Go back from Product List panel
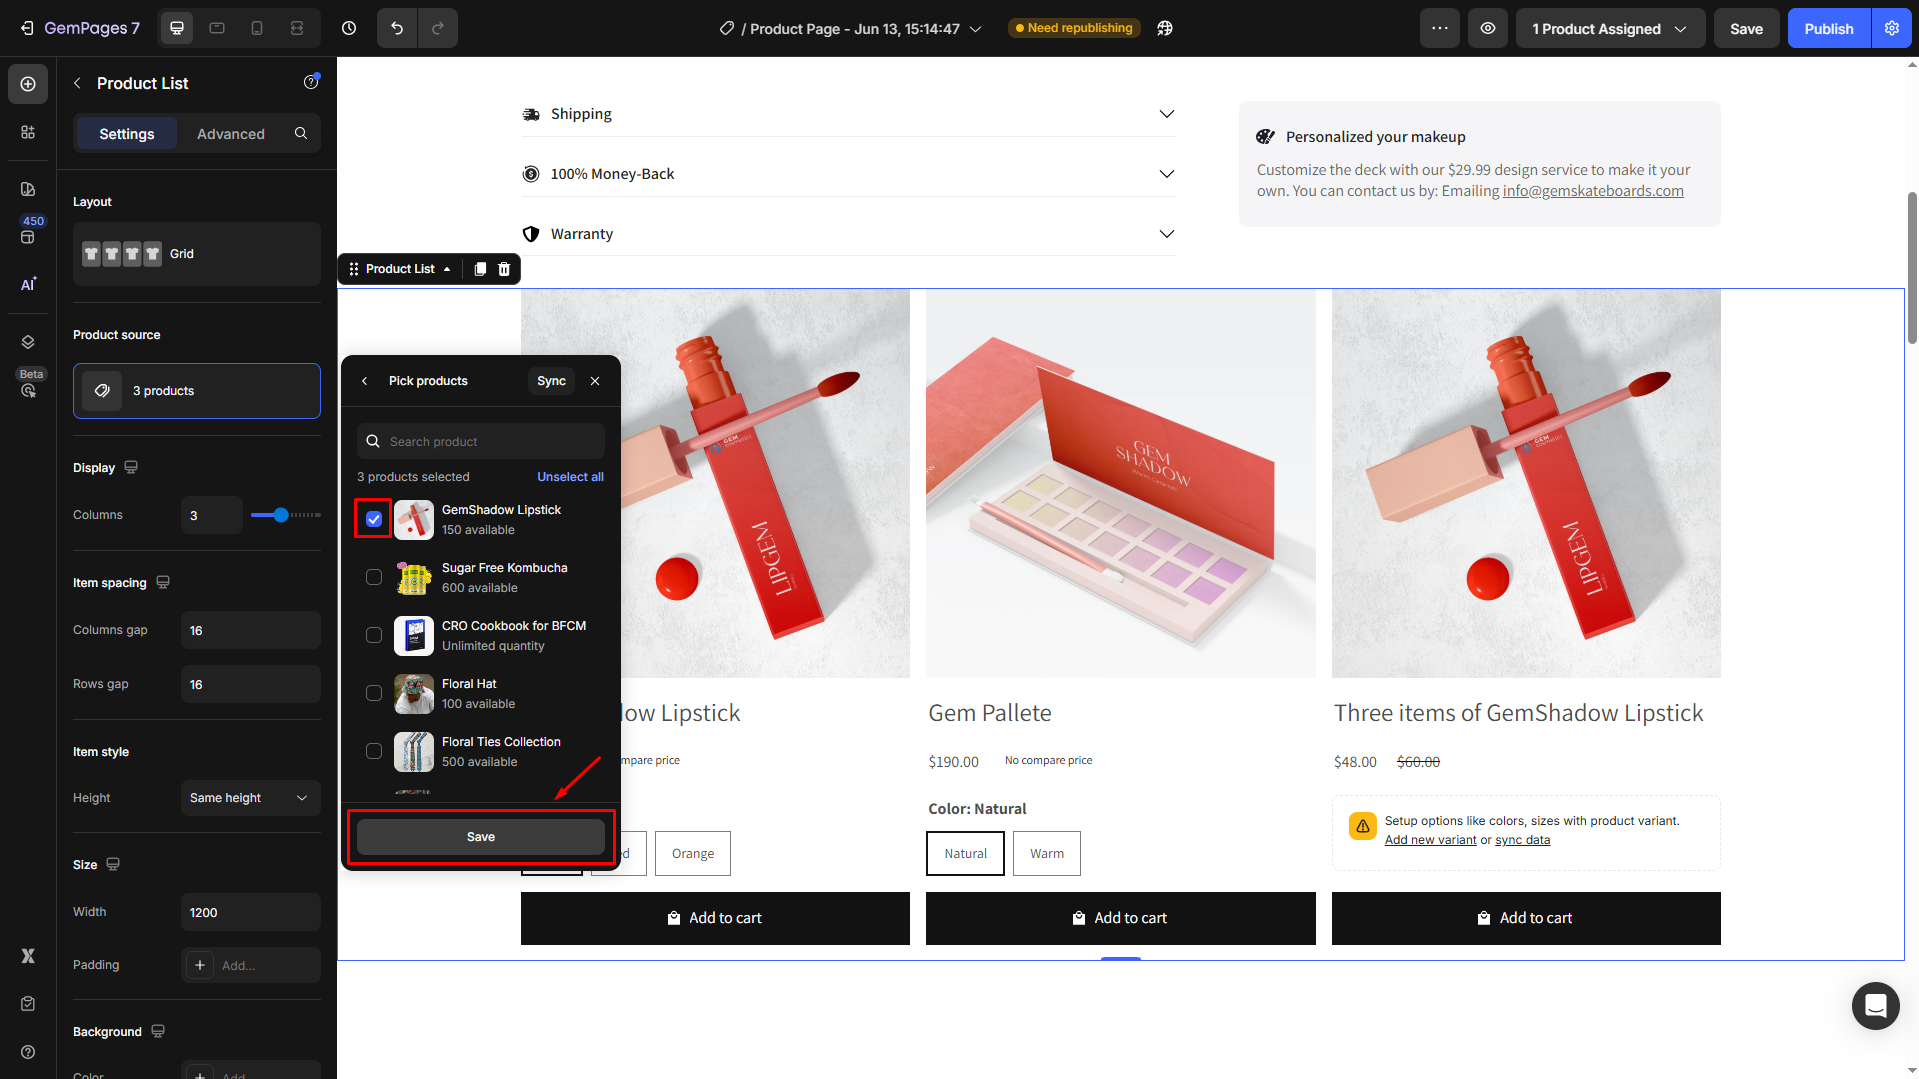This screenshot has height=1079, width=1919. [77, 83]
